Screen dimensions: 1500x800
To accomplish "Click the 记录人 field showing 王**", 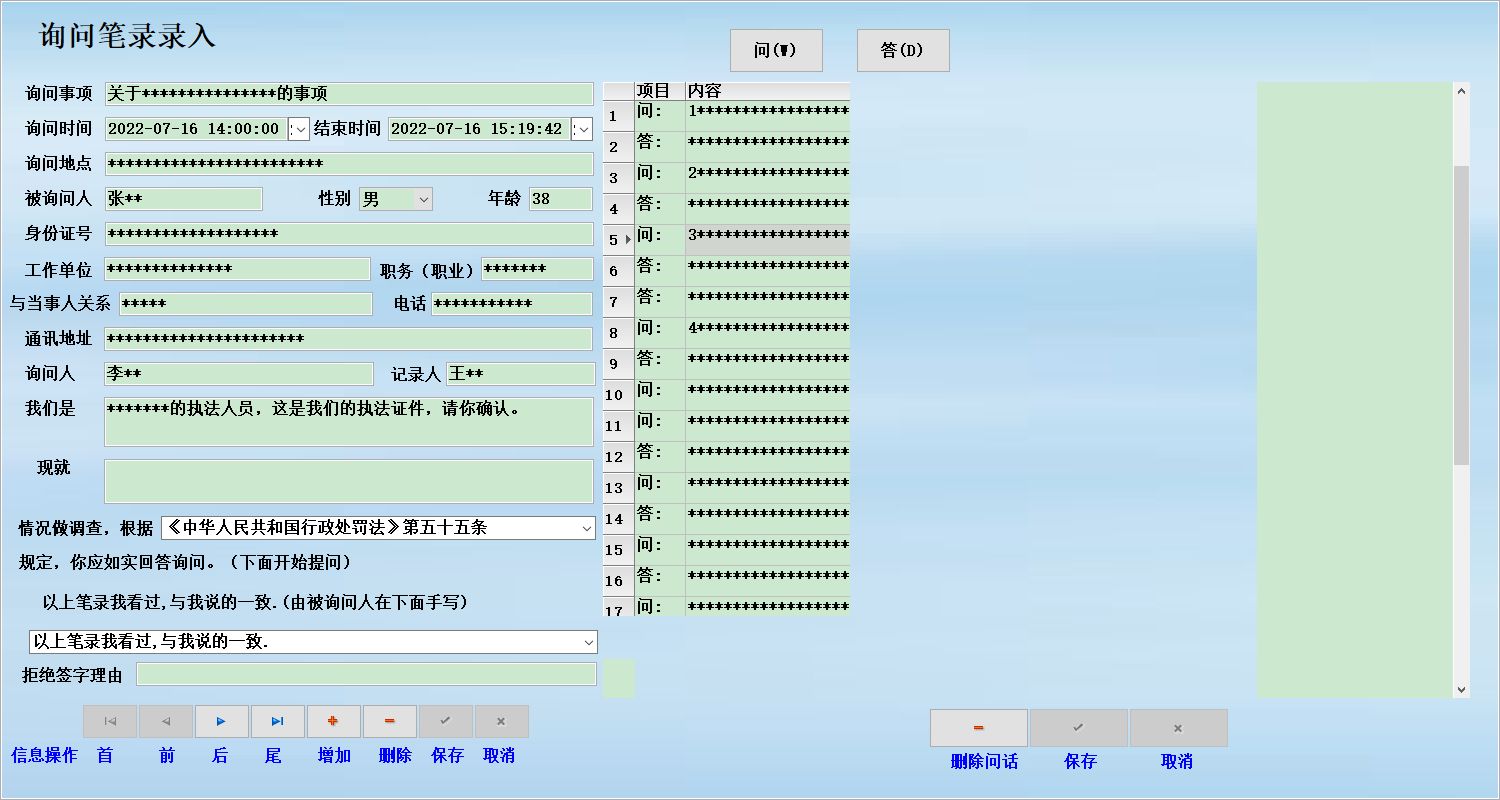I will click(x=520, y=374).
